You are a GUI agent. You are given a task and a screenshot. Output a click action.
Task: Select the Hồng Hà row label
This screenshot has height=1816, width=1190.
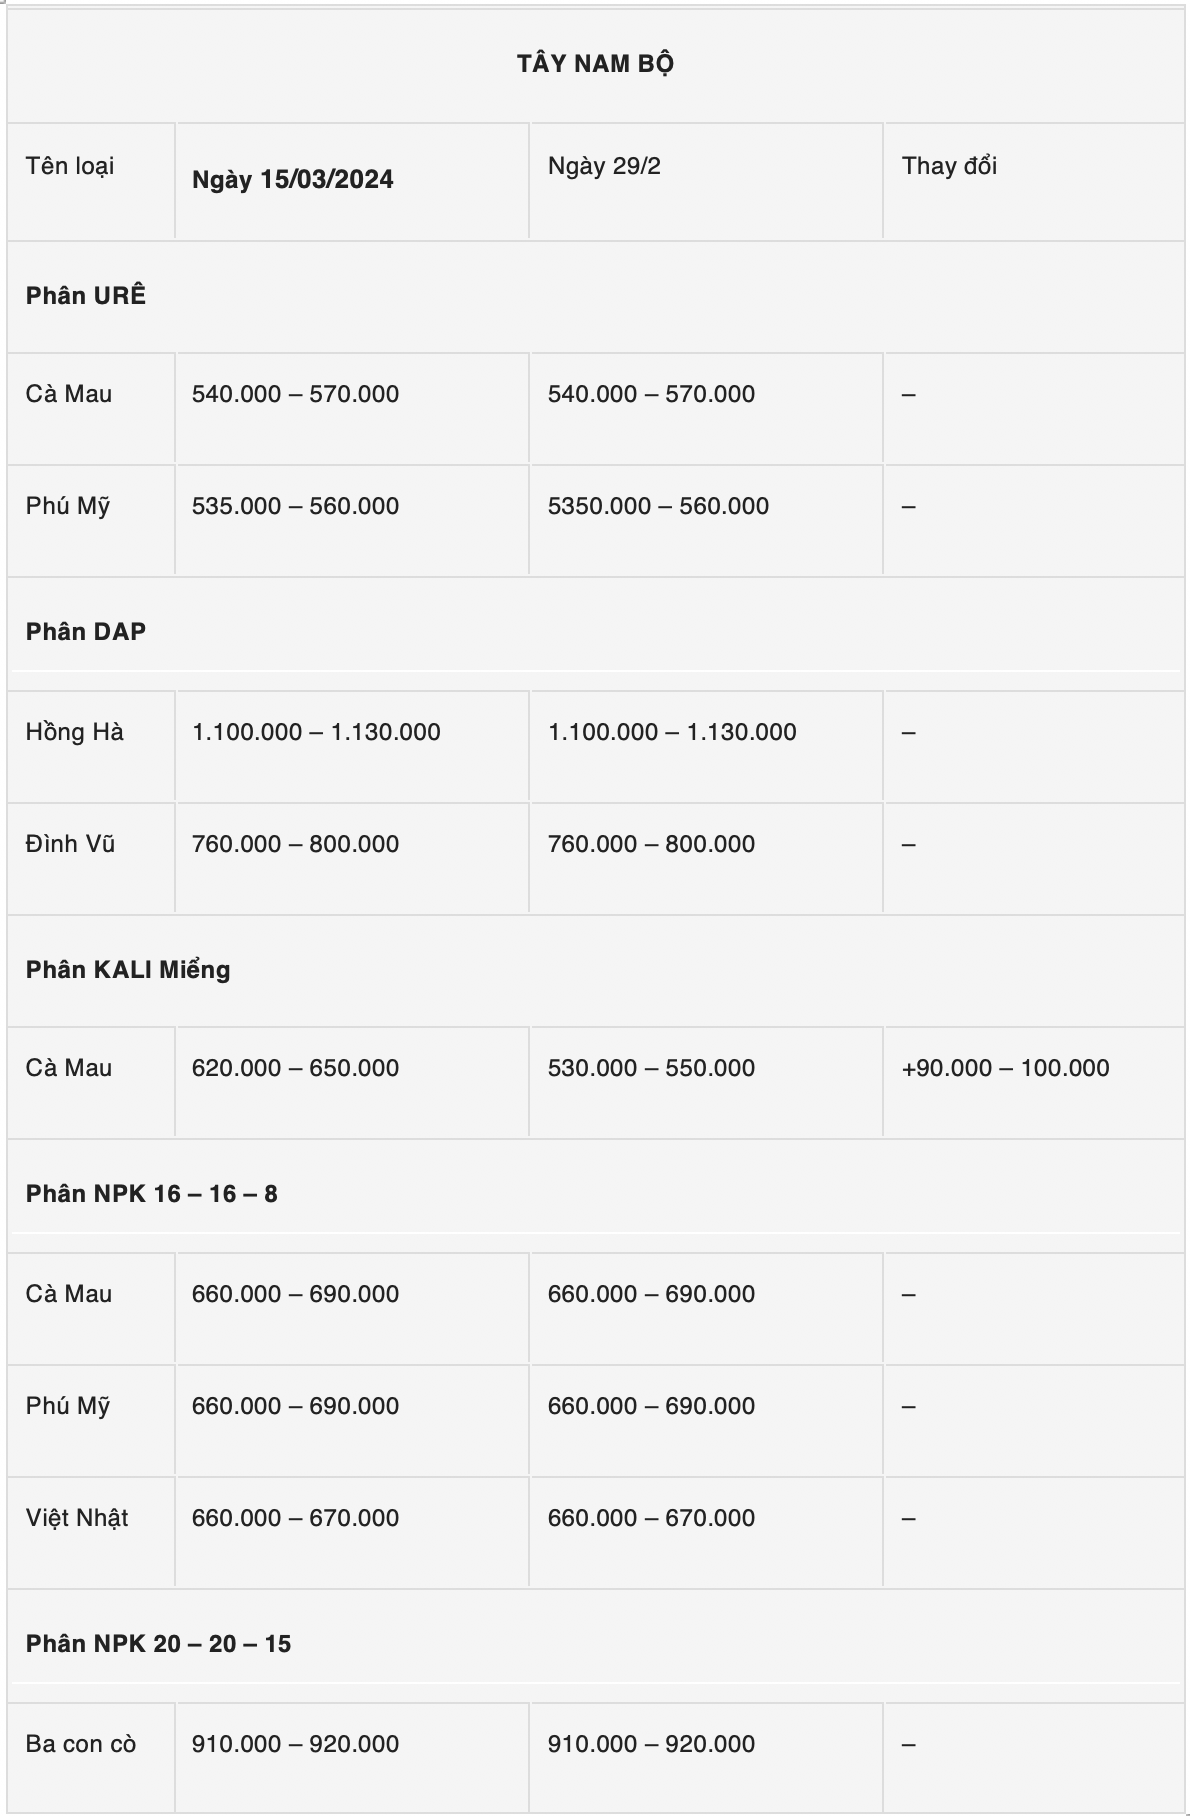pyautogui.click(x=75, y=732)
